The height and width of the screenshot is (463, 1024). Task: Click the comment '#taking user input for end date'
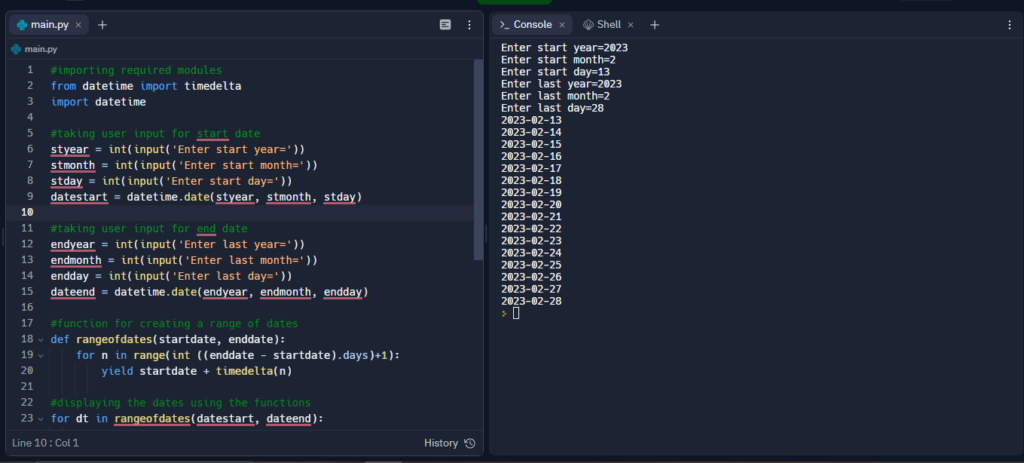(149, 229)
